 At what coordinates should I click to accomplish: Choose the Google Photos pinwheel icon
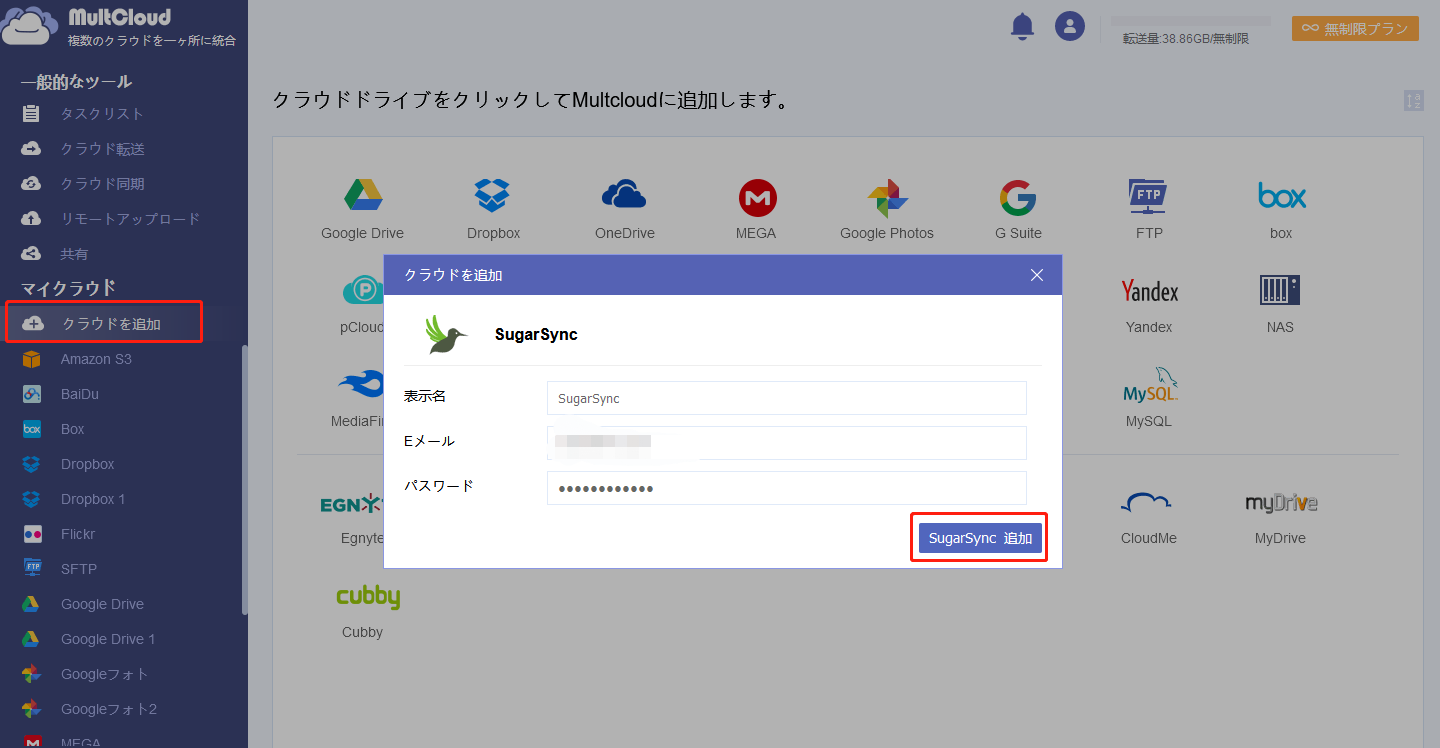[887, 198]
